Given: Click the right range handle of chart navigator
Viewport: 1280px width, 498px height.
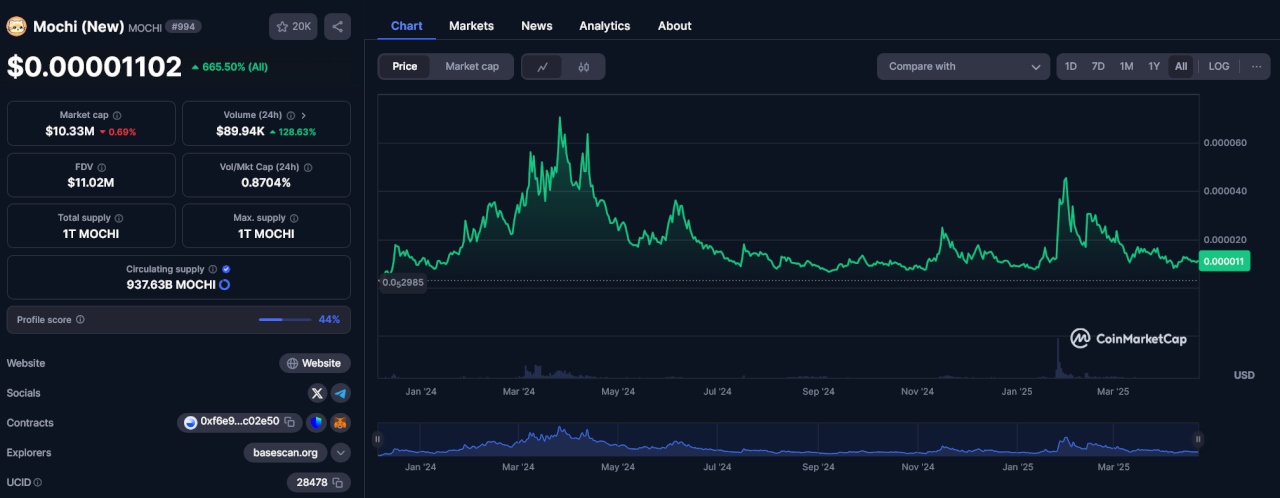Looking at the screenshot, I should point(1198,439).
